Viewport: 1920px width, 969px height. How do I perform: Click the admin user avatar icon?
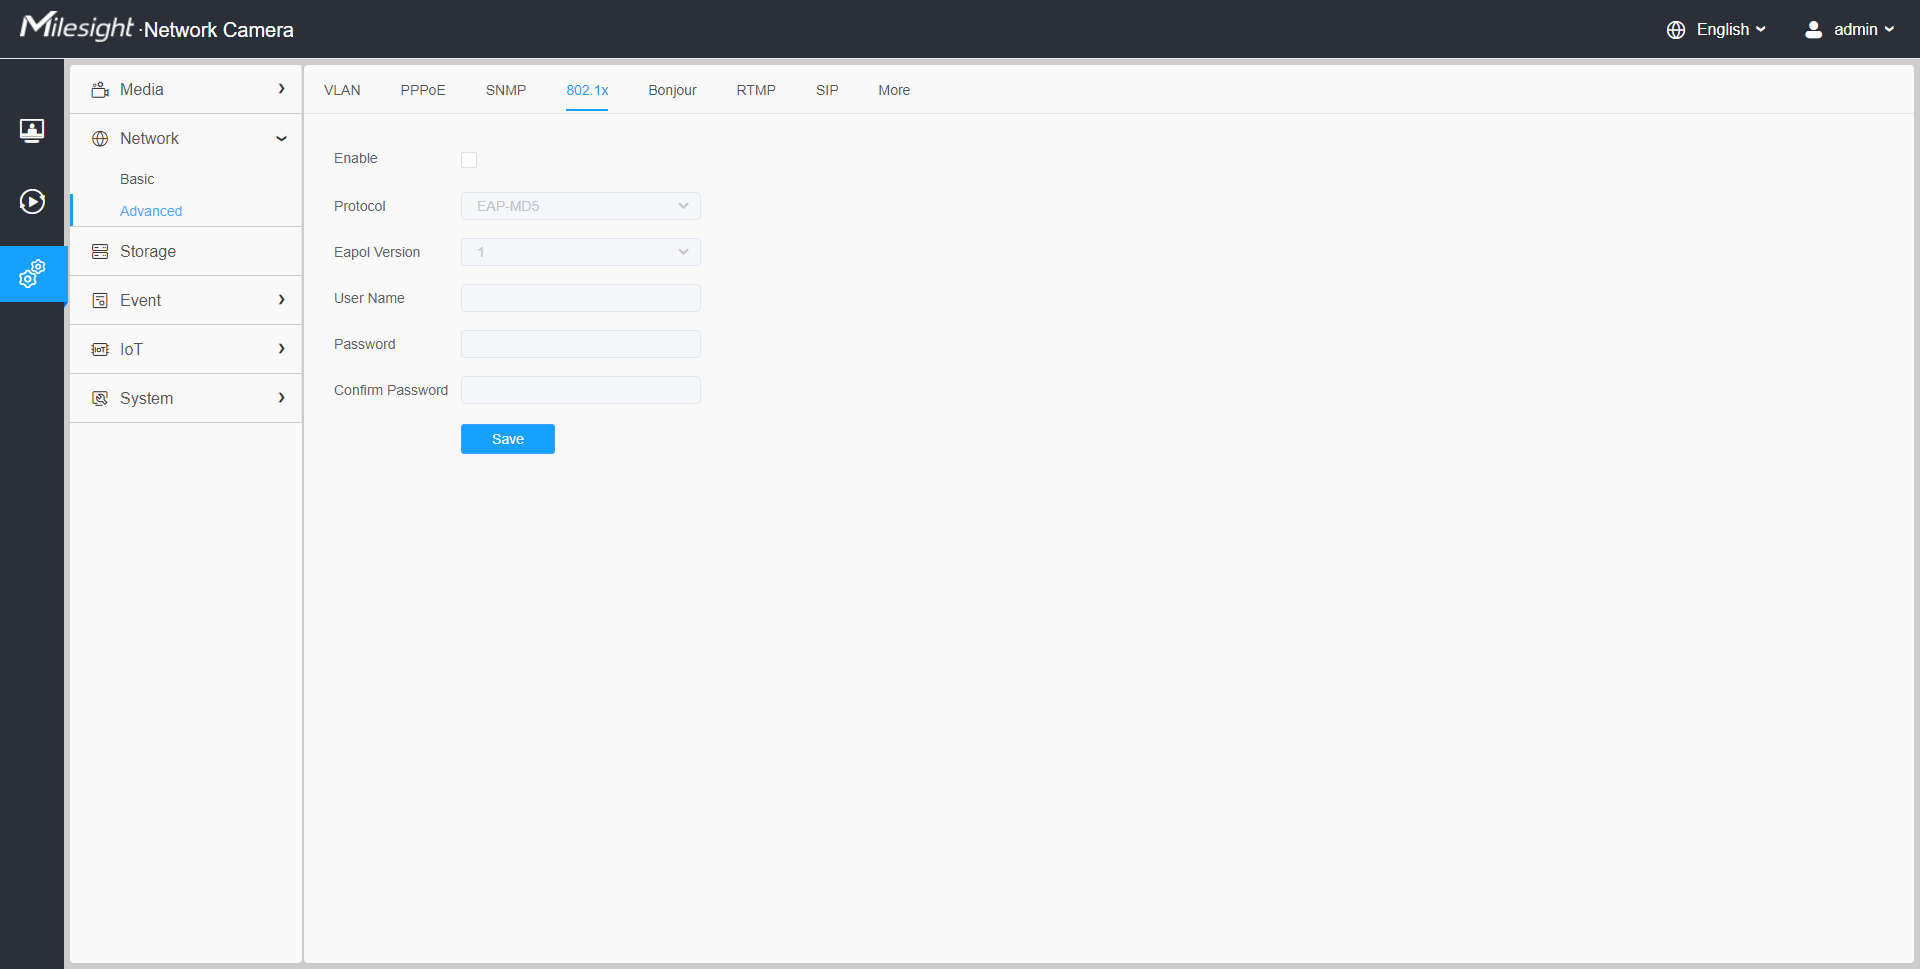point(1813,30)
